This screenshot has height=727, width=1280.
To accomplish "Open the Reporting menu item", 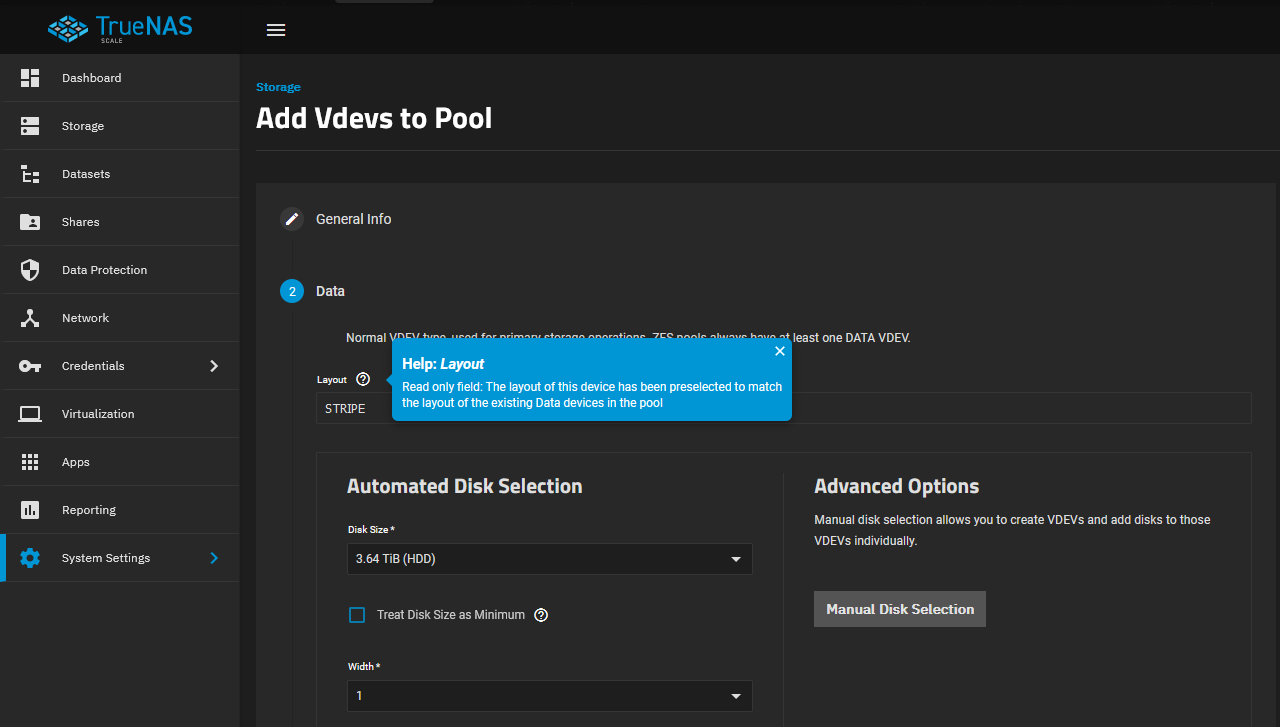I will click(x=120, y=510).
